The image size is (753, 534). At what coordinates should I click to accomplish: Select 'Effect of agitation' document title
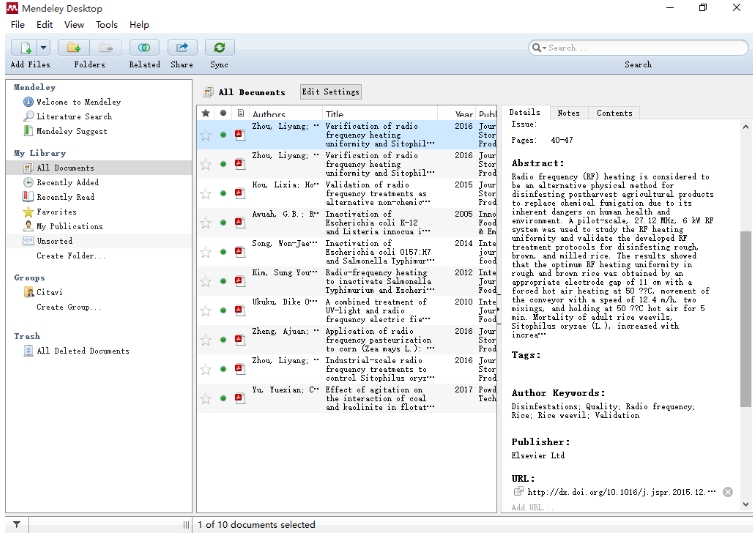[380, 398]
